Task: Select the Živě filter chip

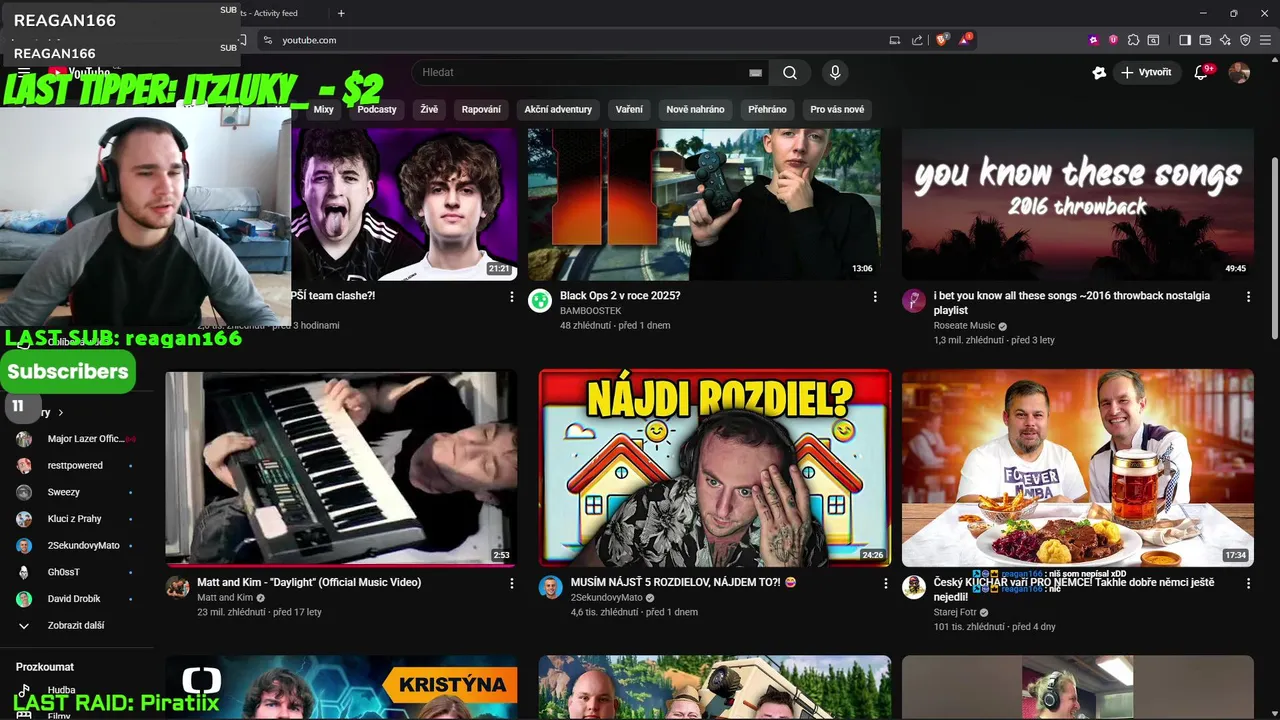Action: point(429,109)
